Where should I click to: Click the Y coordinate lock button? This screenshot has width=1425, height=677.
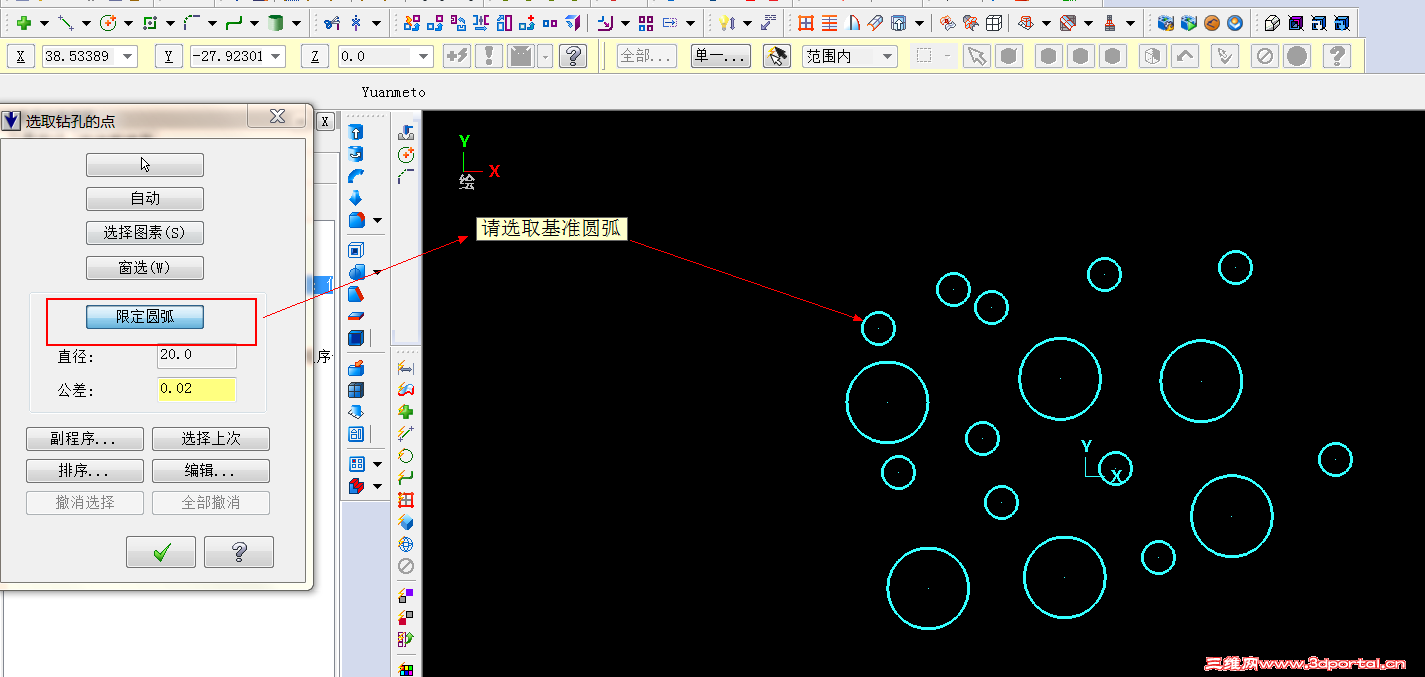pos(168,57)
